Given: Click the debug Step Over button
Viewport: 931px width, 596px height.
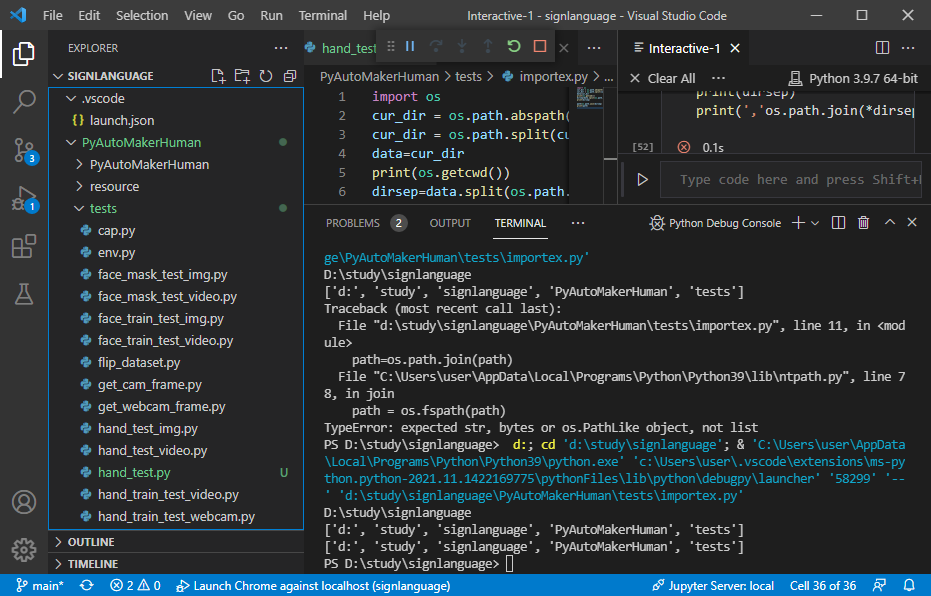Looking at the screenshot, I should [x=436, y=46].
